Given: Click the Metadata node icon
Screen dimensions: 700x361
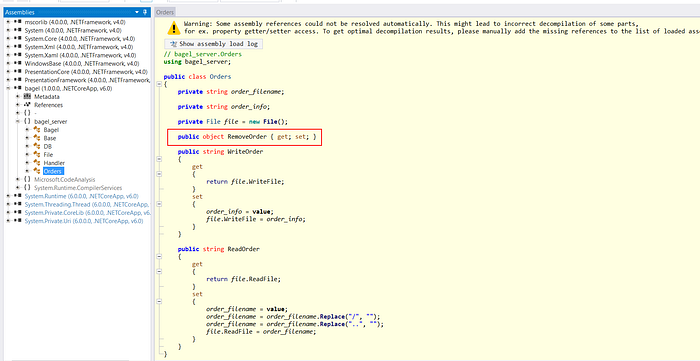Looking at the screenshot, I should pyautogui.click(x=27, y=96).
